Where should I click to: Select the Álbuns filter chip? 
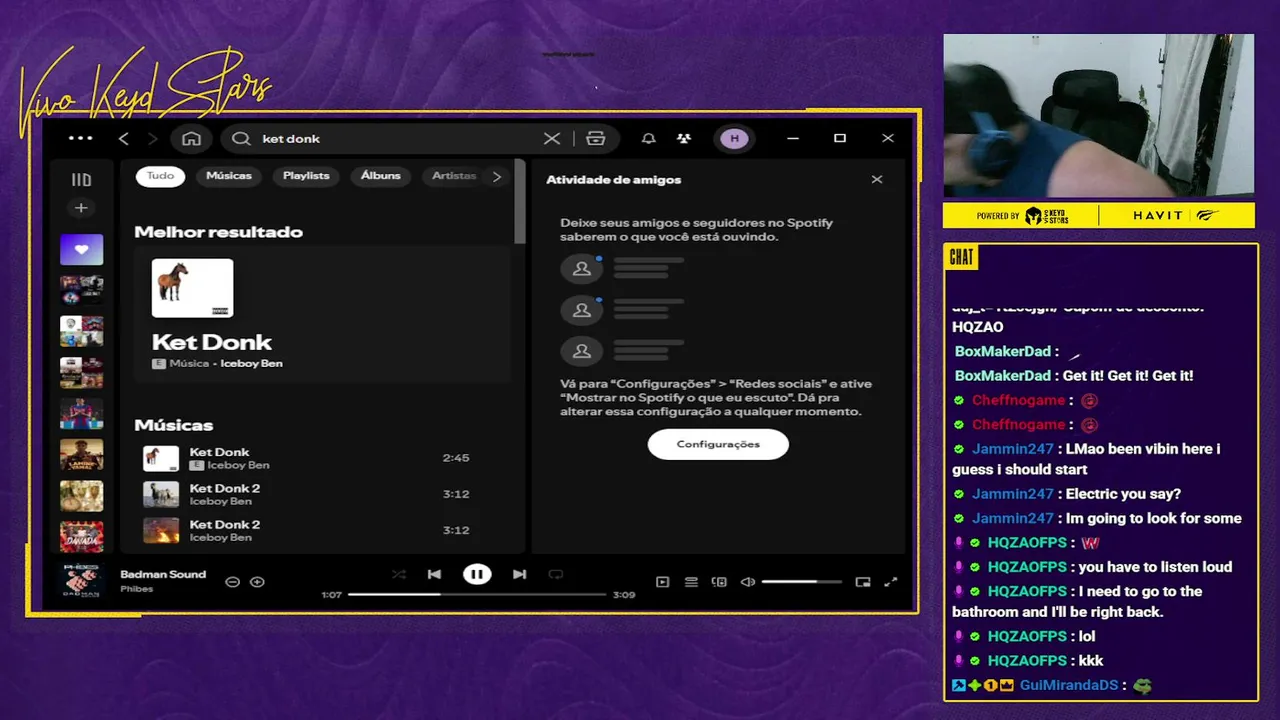coord(381,176)
